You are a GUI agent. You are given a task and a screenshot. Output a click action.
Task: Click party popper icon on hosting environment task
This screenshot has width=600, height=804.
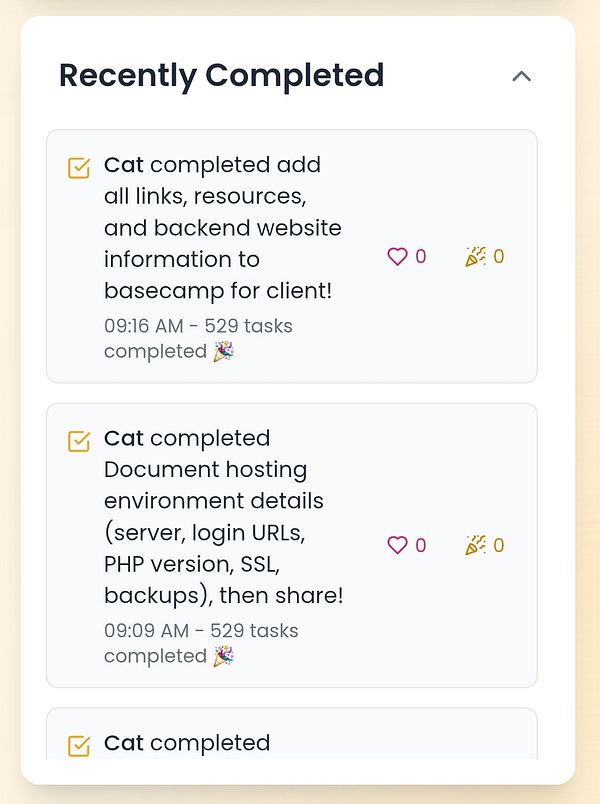[x=475, y=545]
